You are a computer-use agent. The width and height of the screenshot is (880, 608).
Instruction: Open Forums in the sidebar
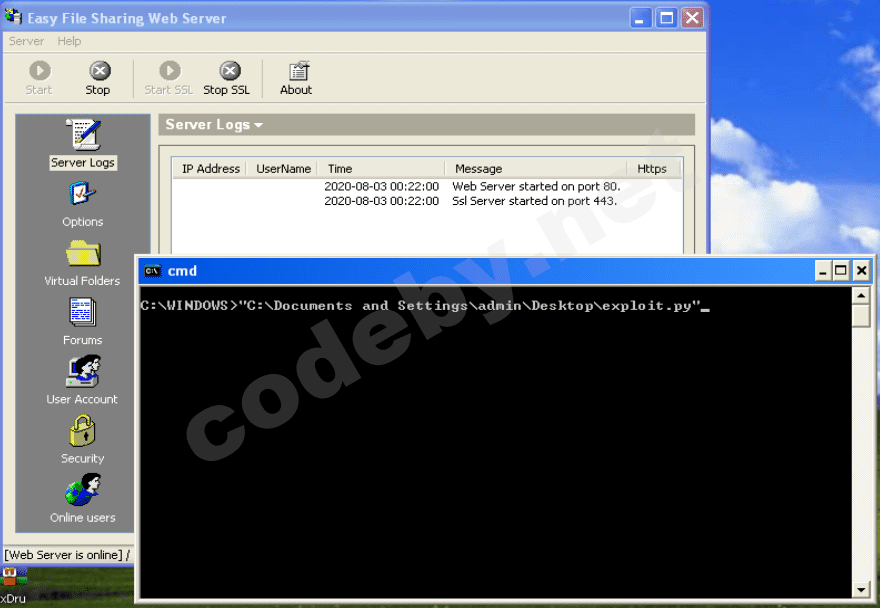pyautogui.click(x=82, y=322)
